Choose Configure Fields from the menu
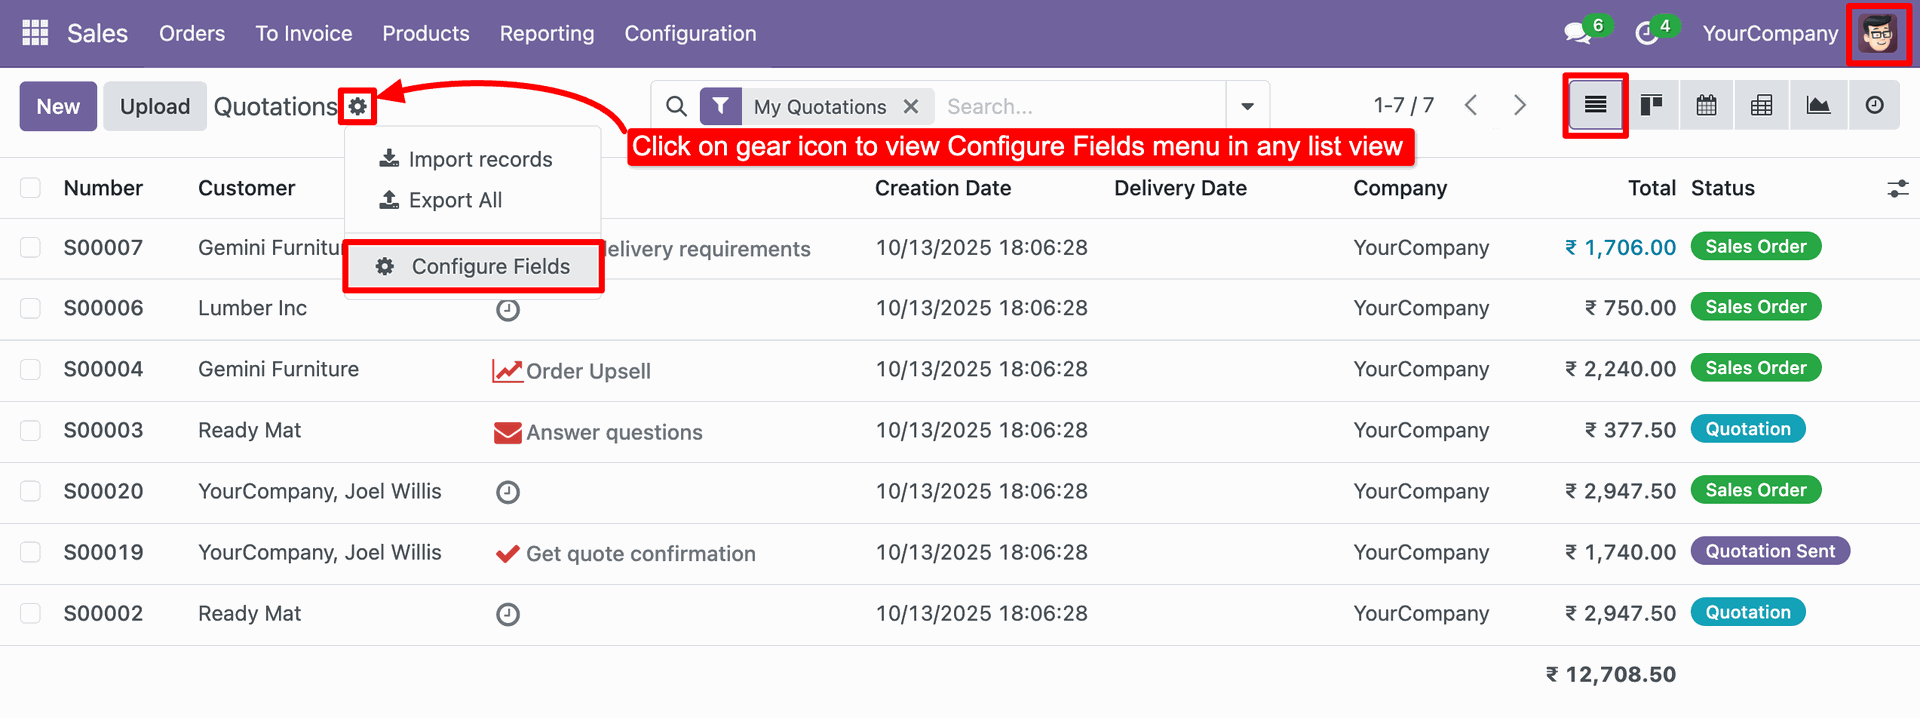Screen dimensions: 1920x718 [x=473, y=266]
